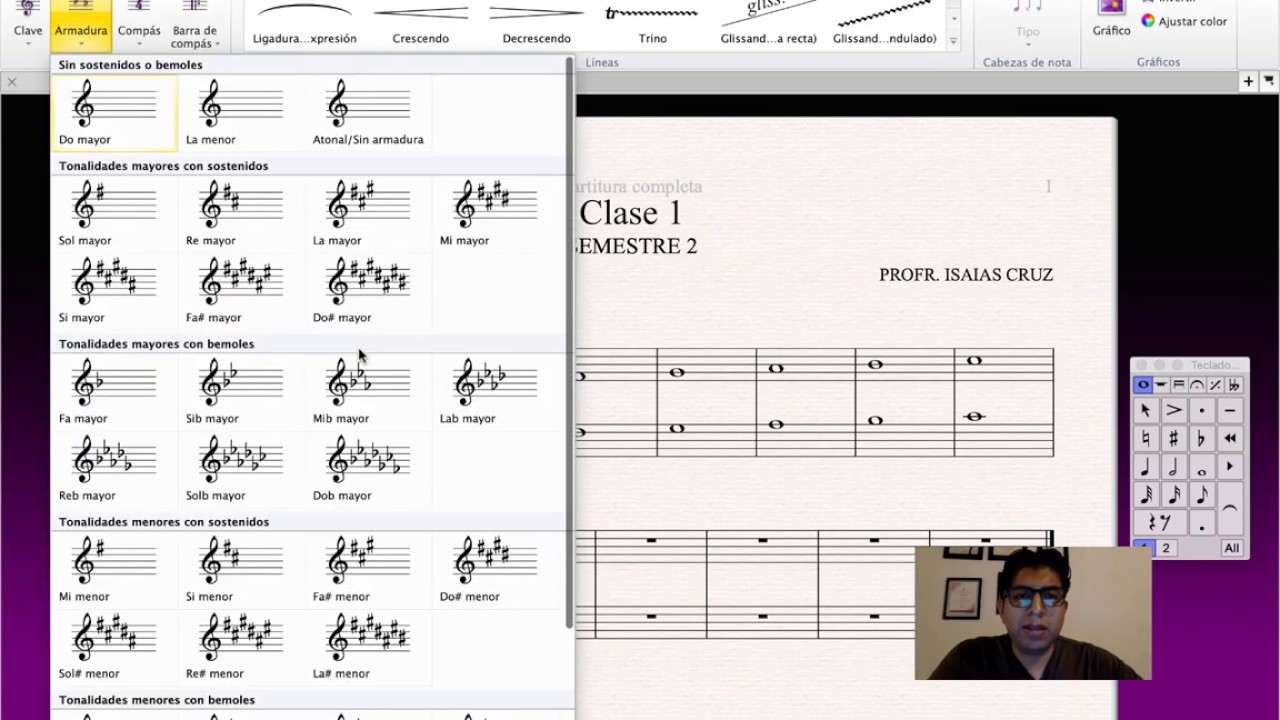Image resolution: width=1280 pixels, height=720 pixels.
Task: Select Fa# mayor key signature
Action: point(241,291)
